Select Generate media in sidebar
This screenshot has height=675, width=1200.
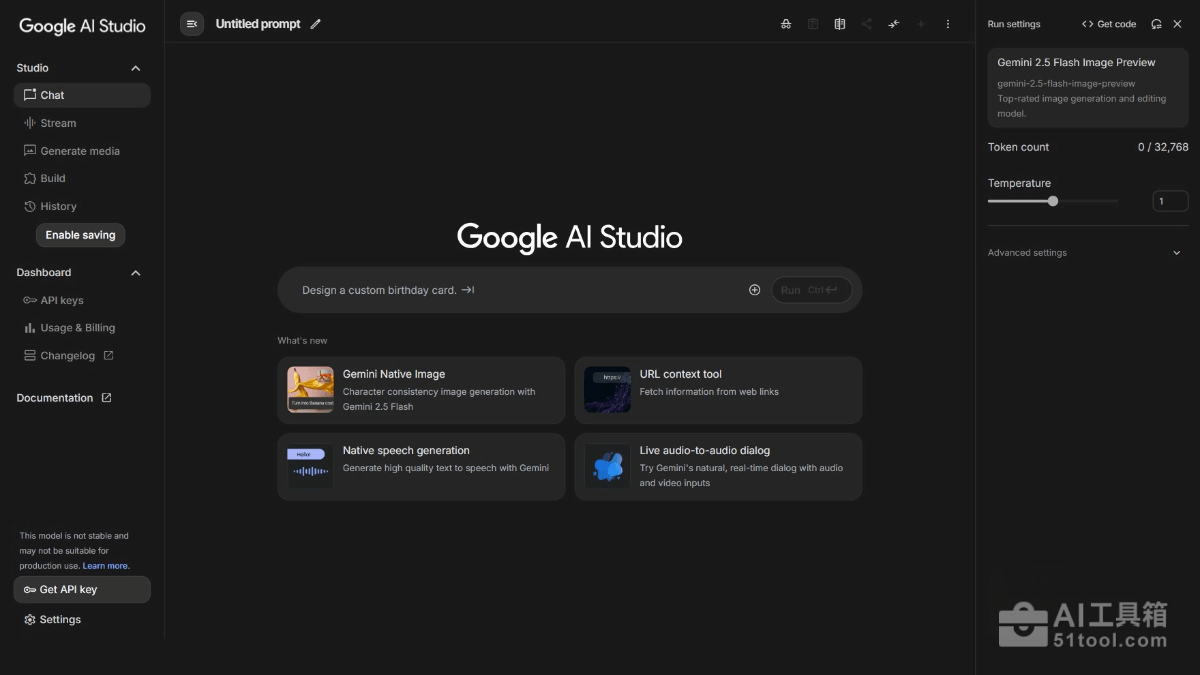(x=79, y=151)
